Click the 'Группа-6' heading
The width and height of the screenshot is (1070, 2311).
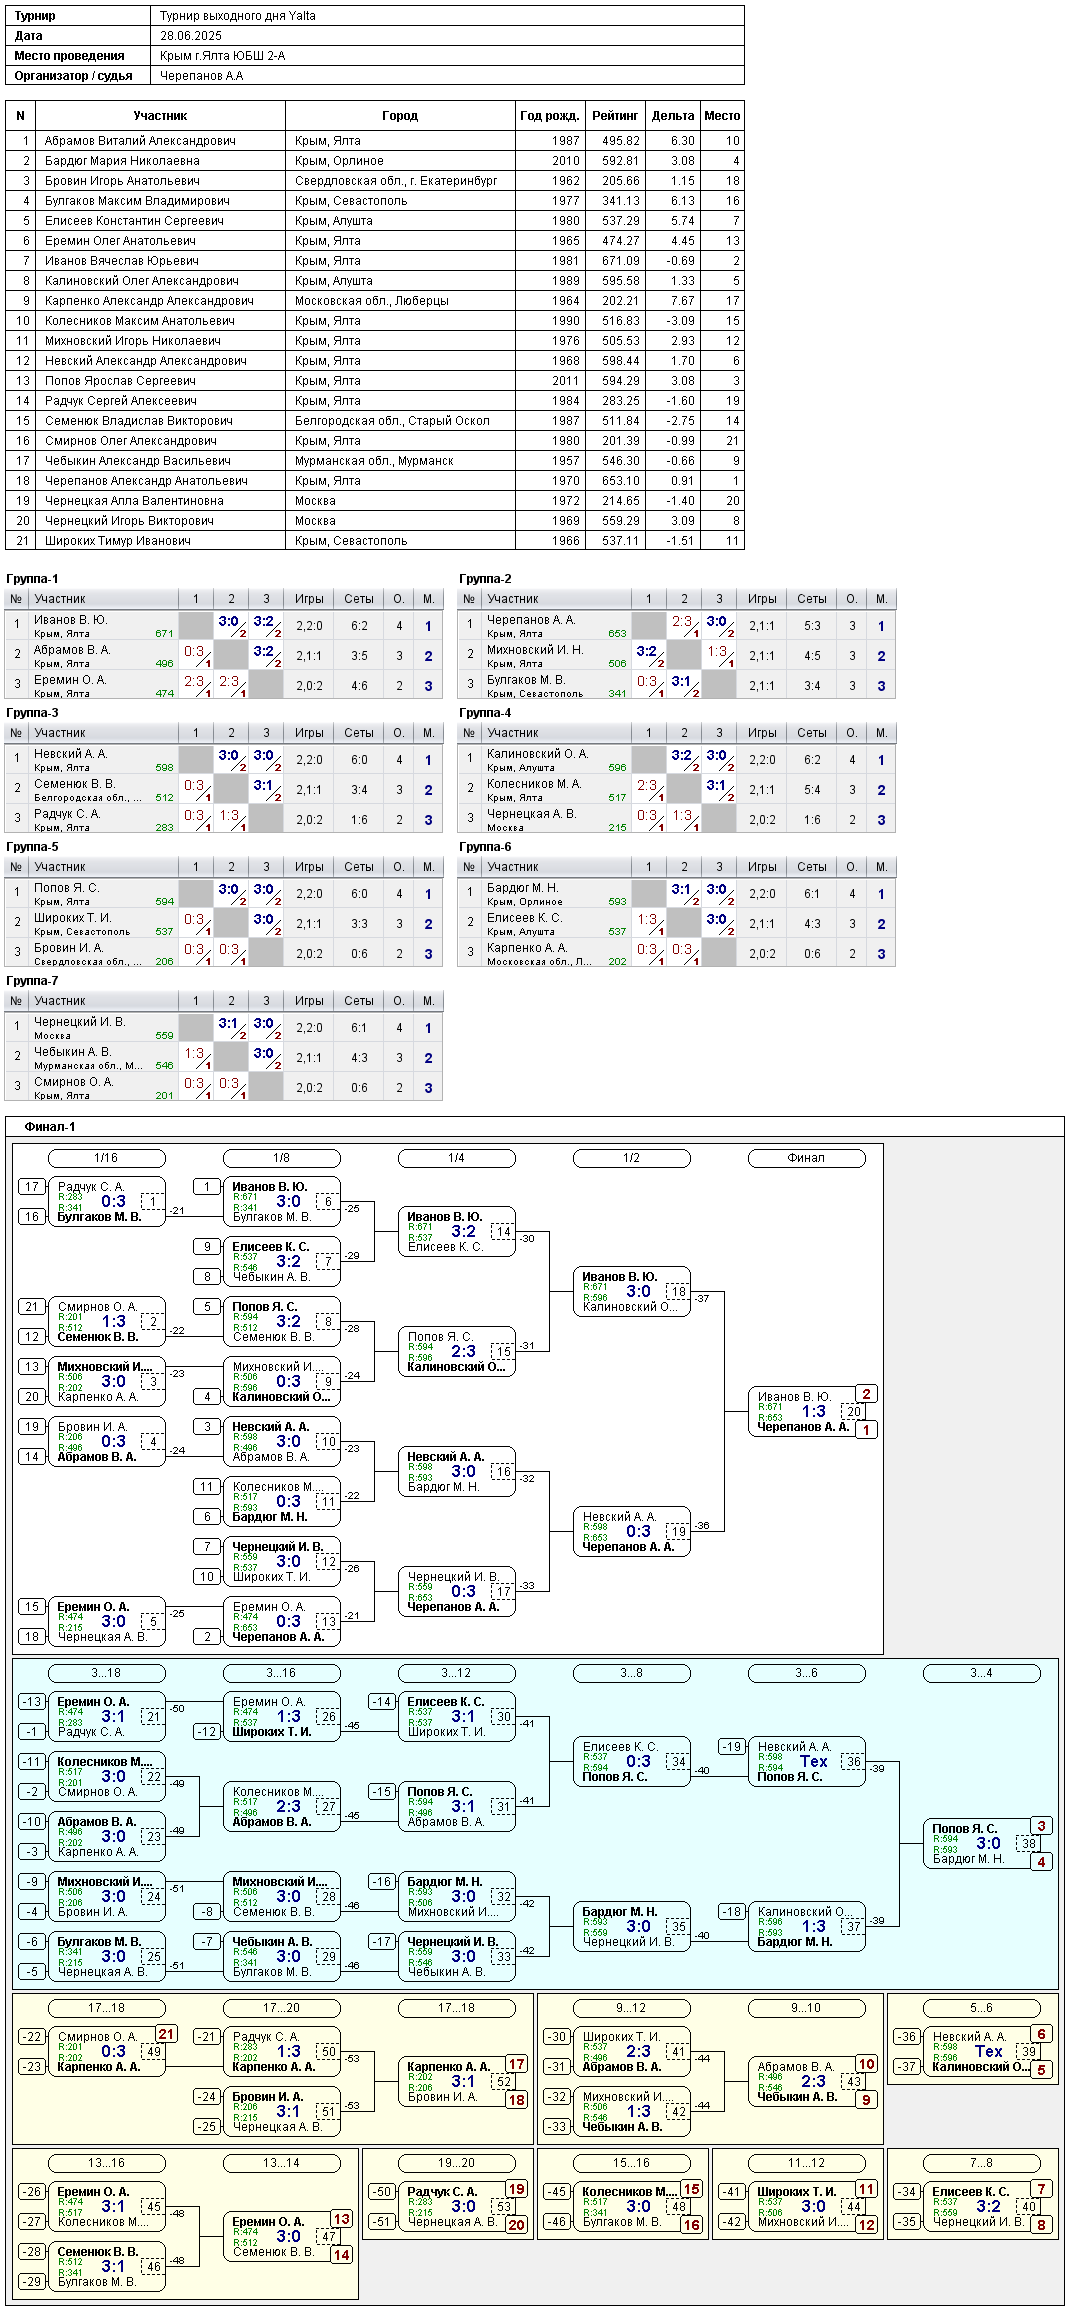pyautogui.click(x=485, y=847)
